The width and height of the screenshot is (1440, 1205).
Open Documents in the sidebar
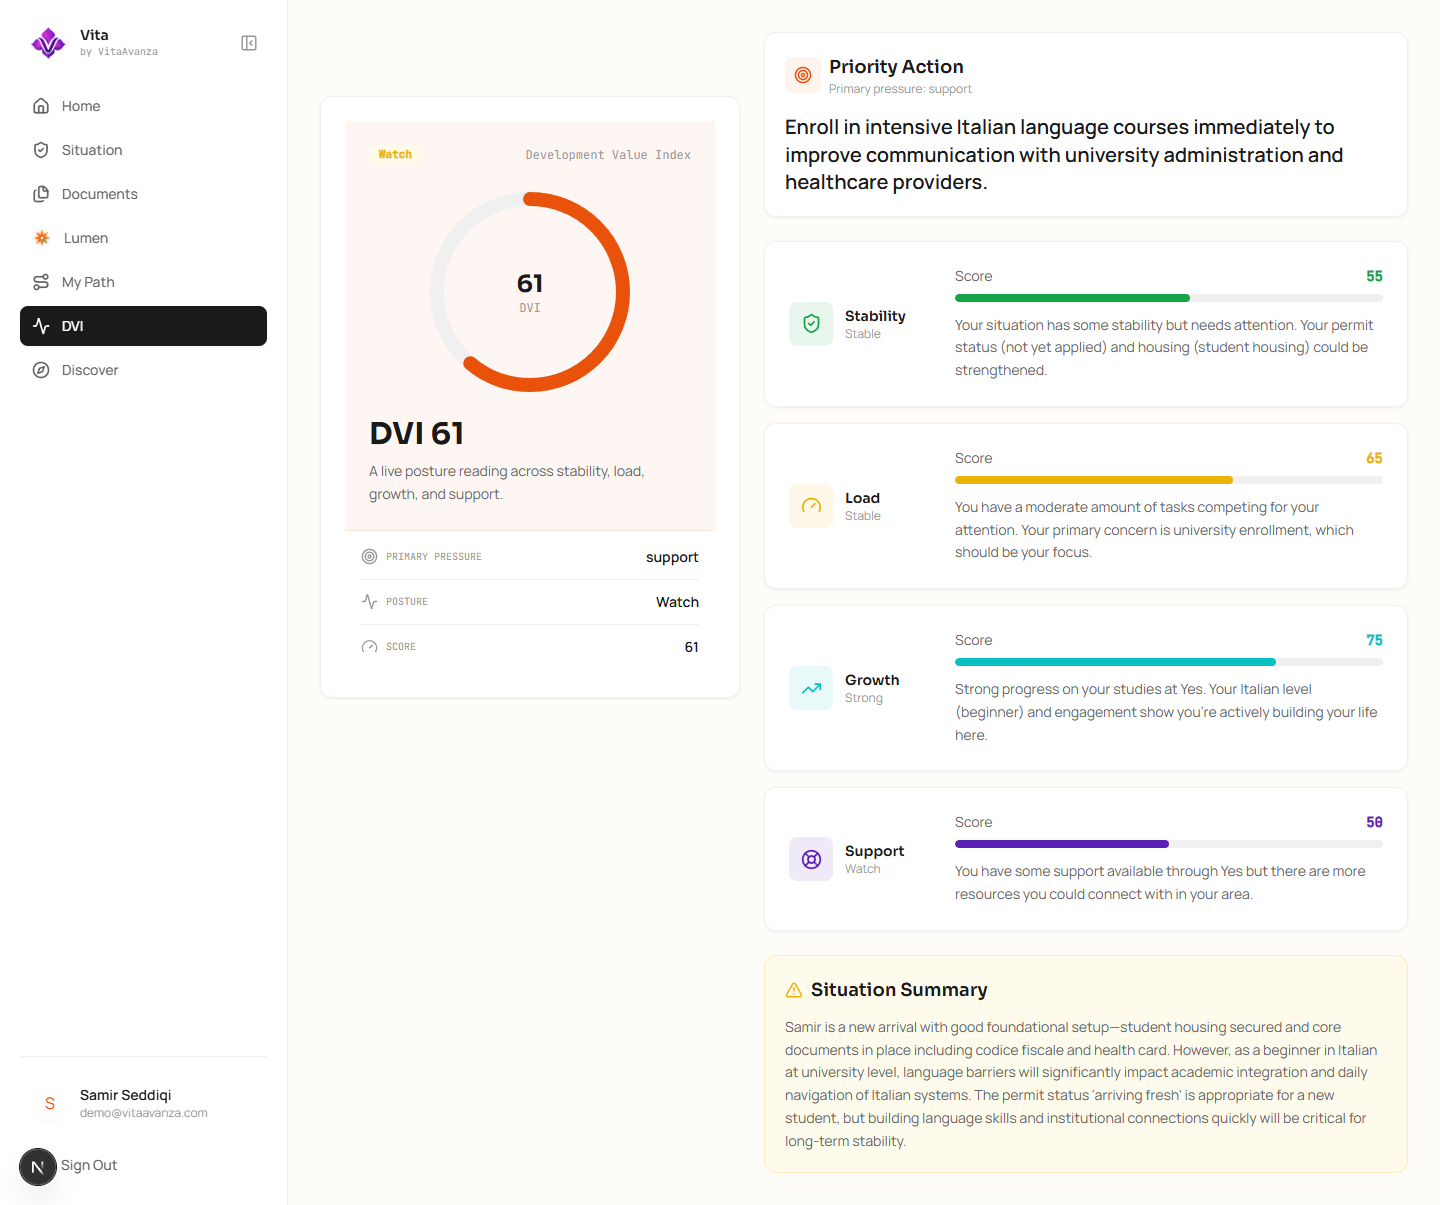click(143, 194)
